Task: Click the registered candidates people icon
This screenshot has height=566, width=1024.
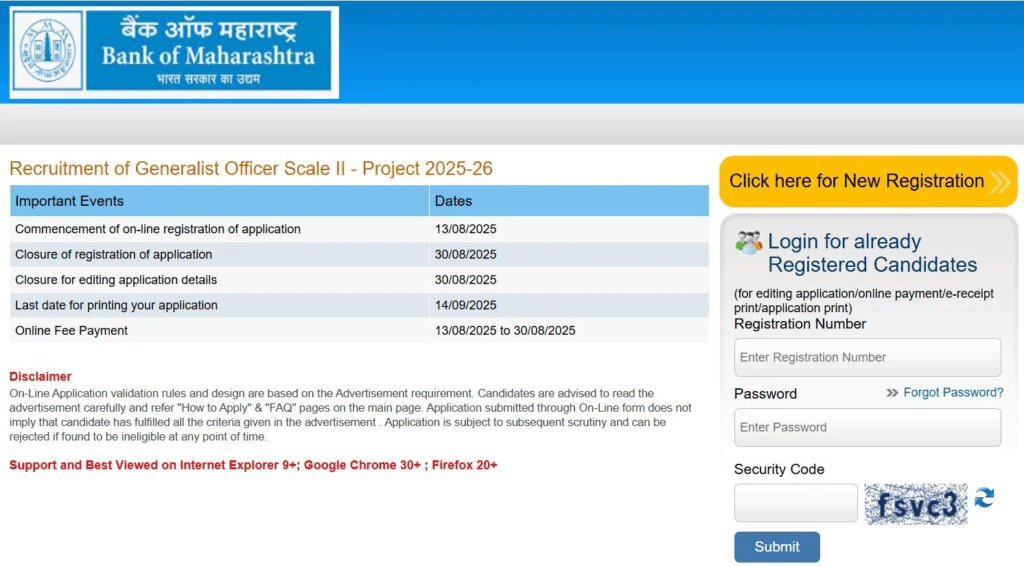Action: pyautogui.click(x=748, y=243)
